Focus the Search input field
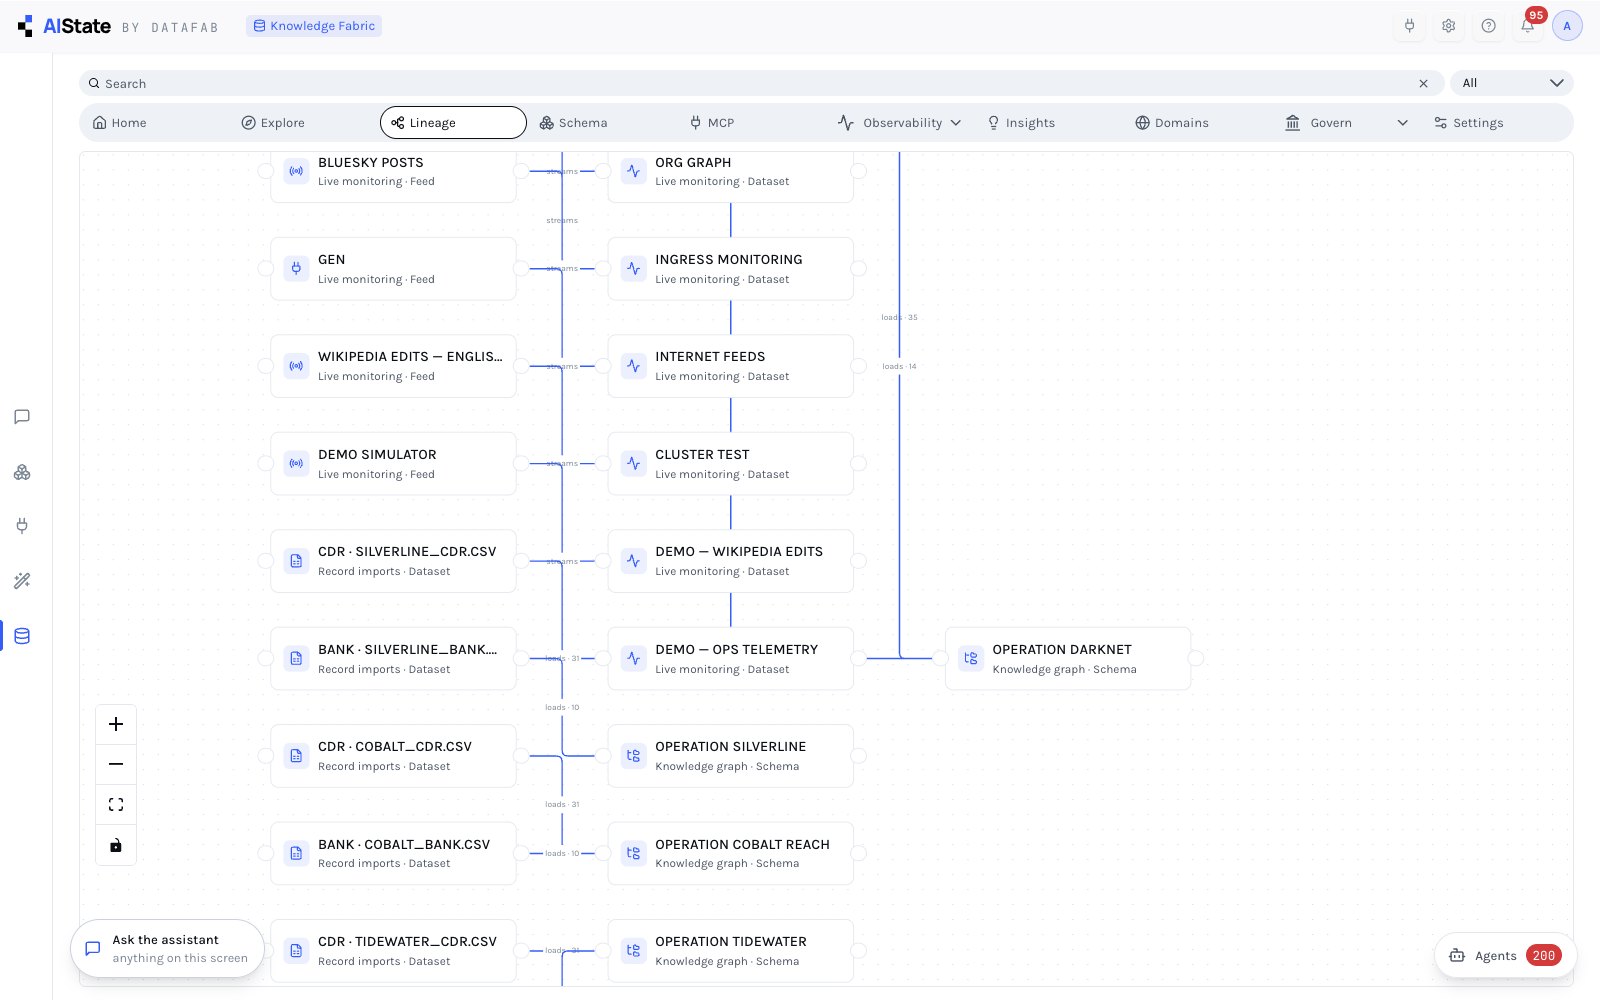Screen dimensions: 1600x1000 pyautogui.click(x=760, y=83)
